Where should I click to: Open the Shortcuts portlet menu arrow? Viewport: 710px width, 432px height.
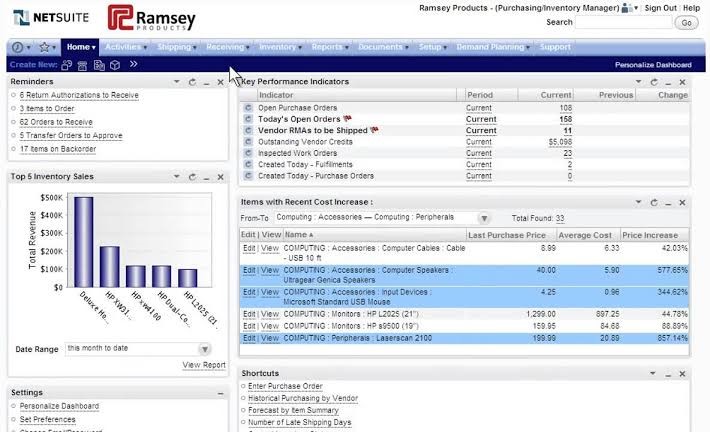[x=653, y=373]
